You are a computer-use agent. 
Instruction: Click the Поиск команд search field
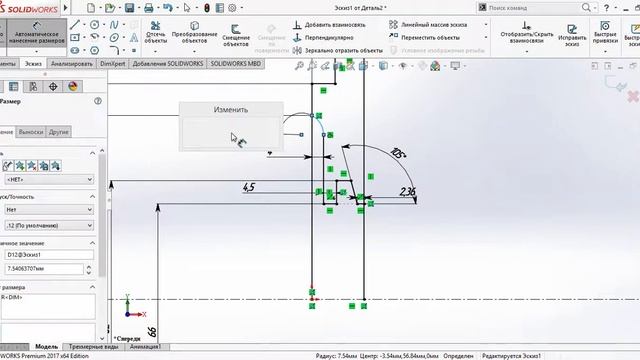coord(534,8)
